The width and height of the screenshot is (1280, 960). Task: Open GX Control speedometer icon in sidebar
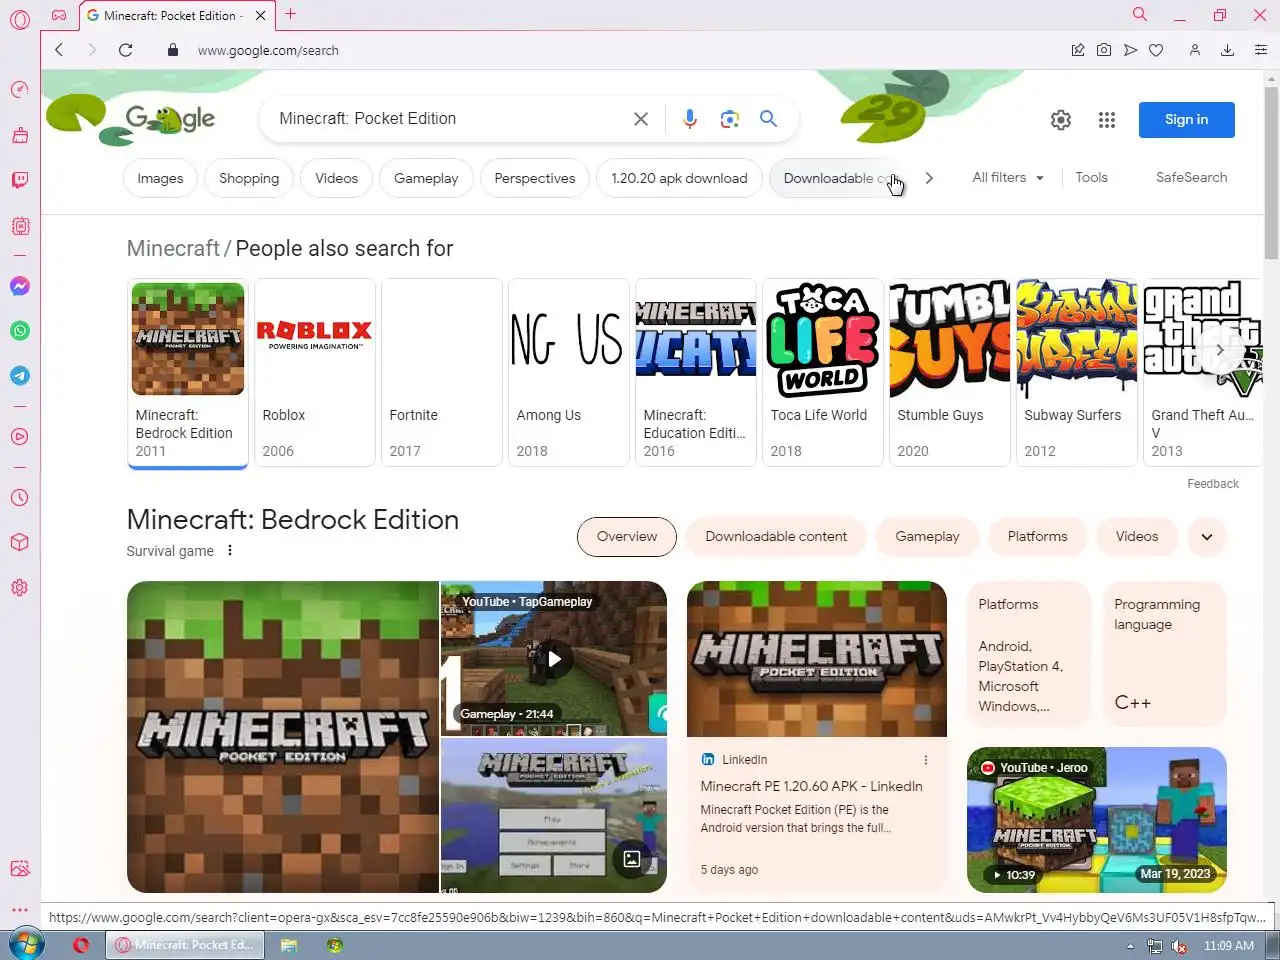[20, 89]
